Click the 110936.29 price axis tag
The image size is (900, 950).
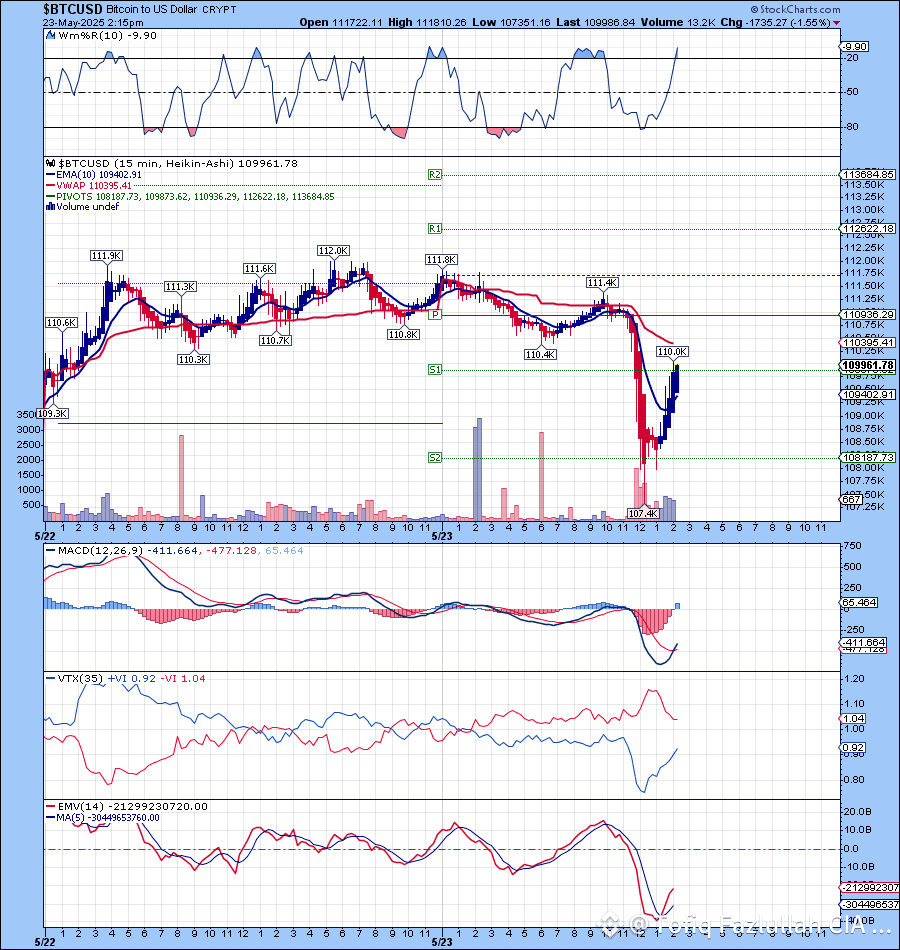[868, 314]
